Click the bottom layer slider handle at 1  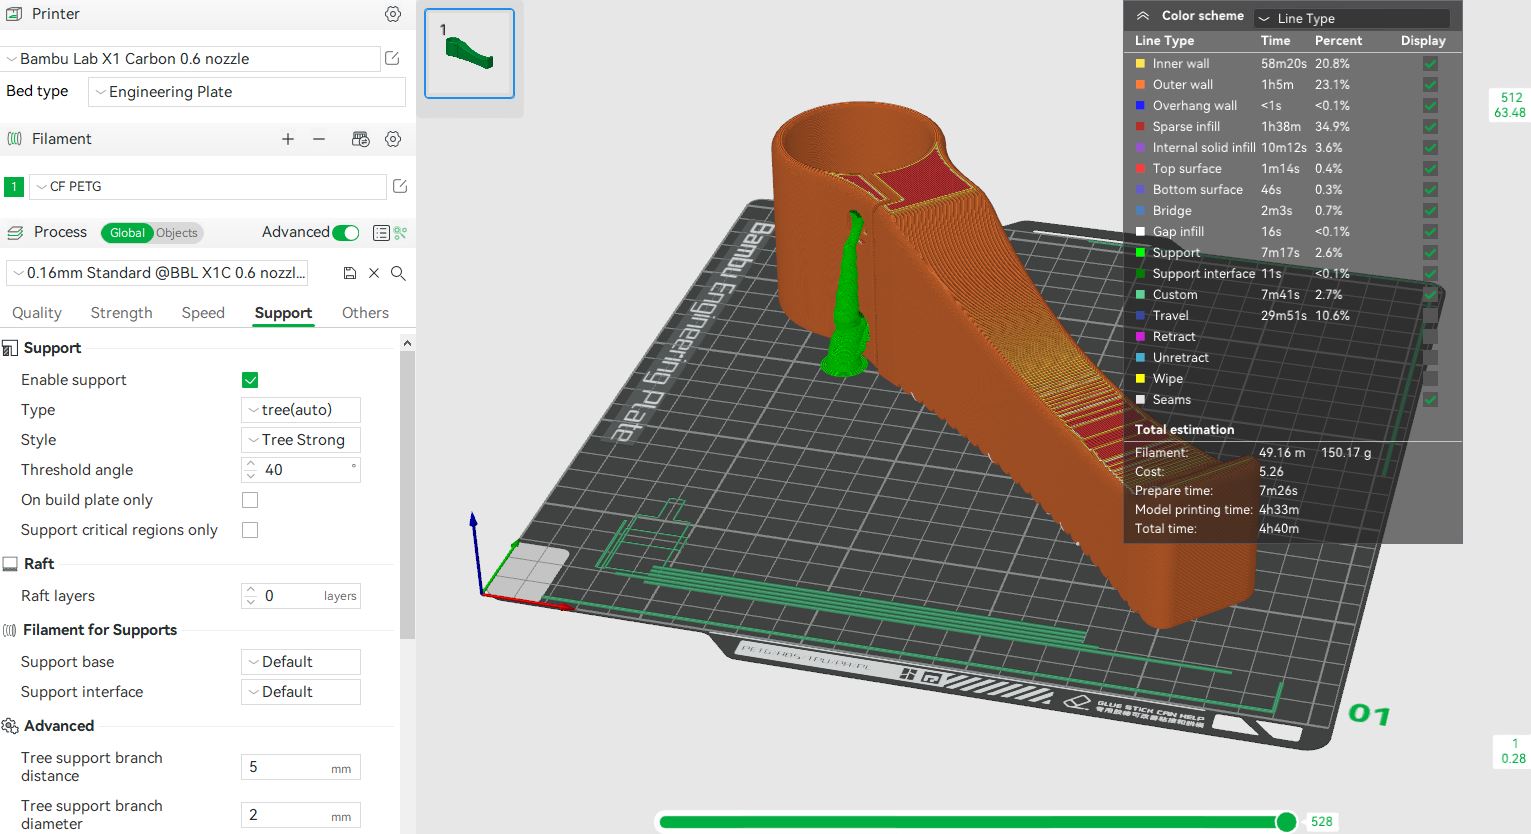click(x=1513, y=751)
